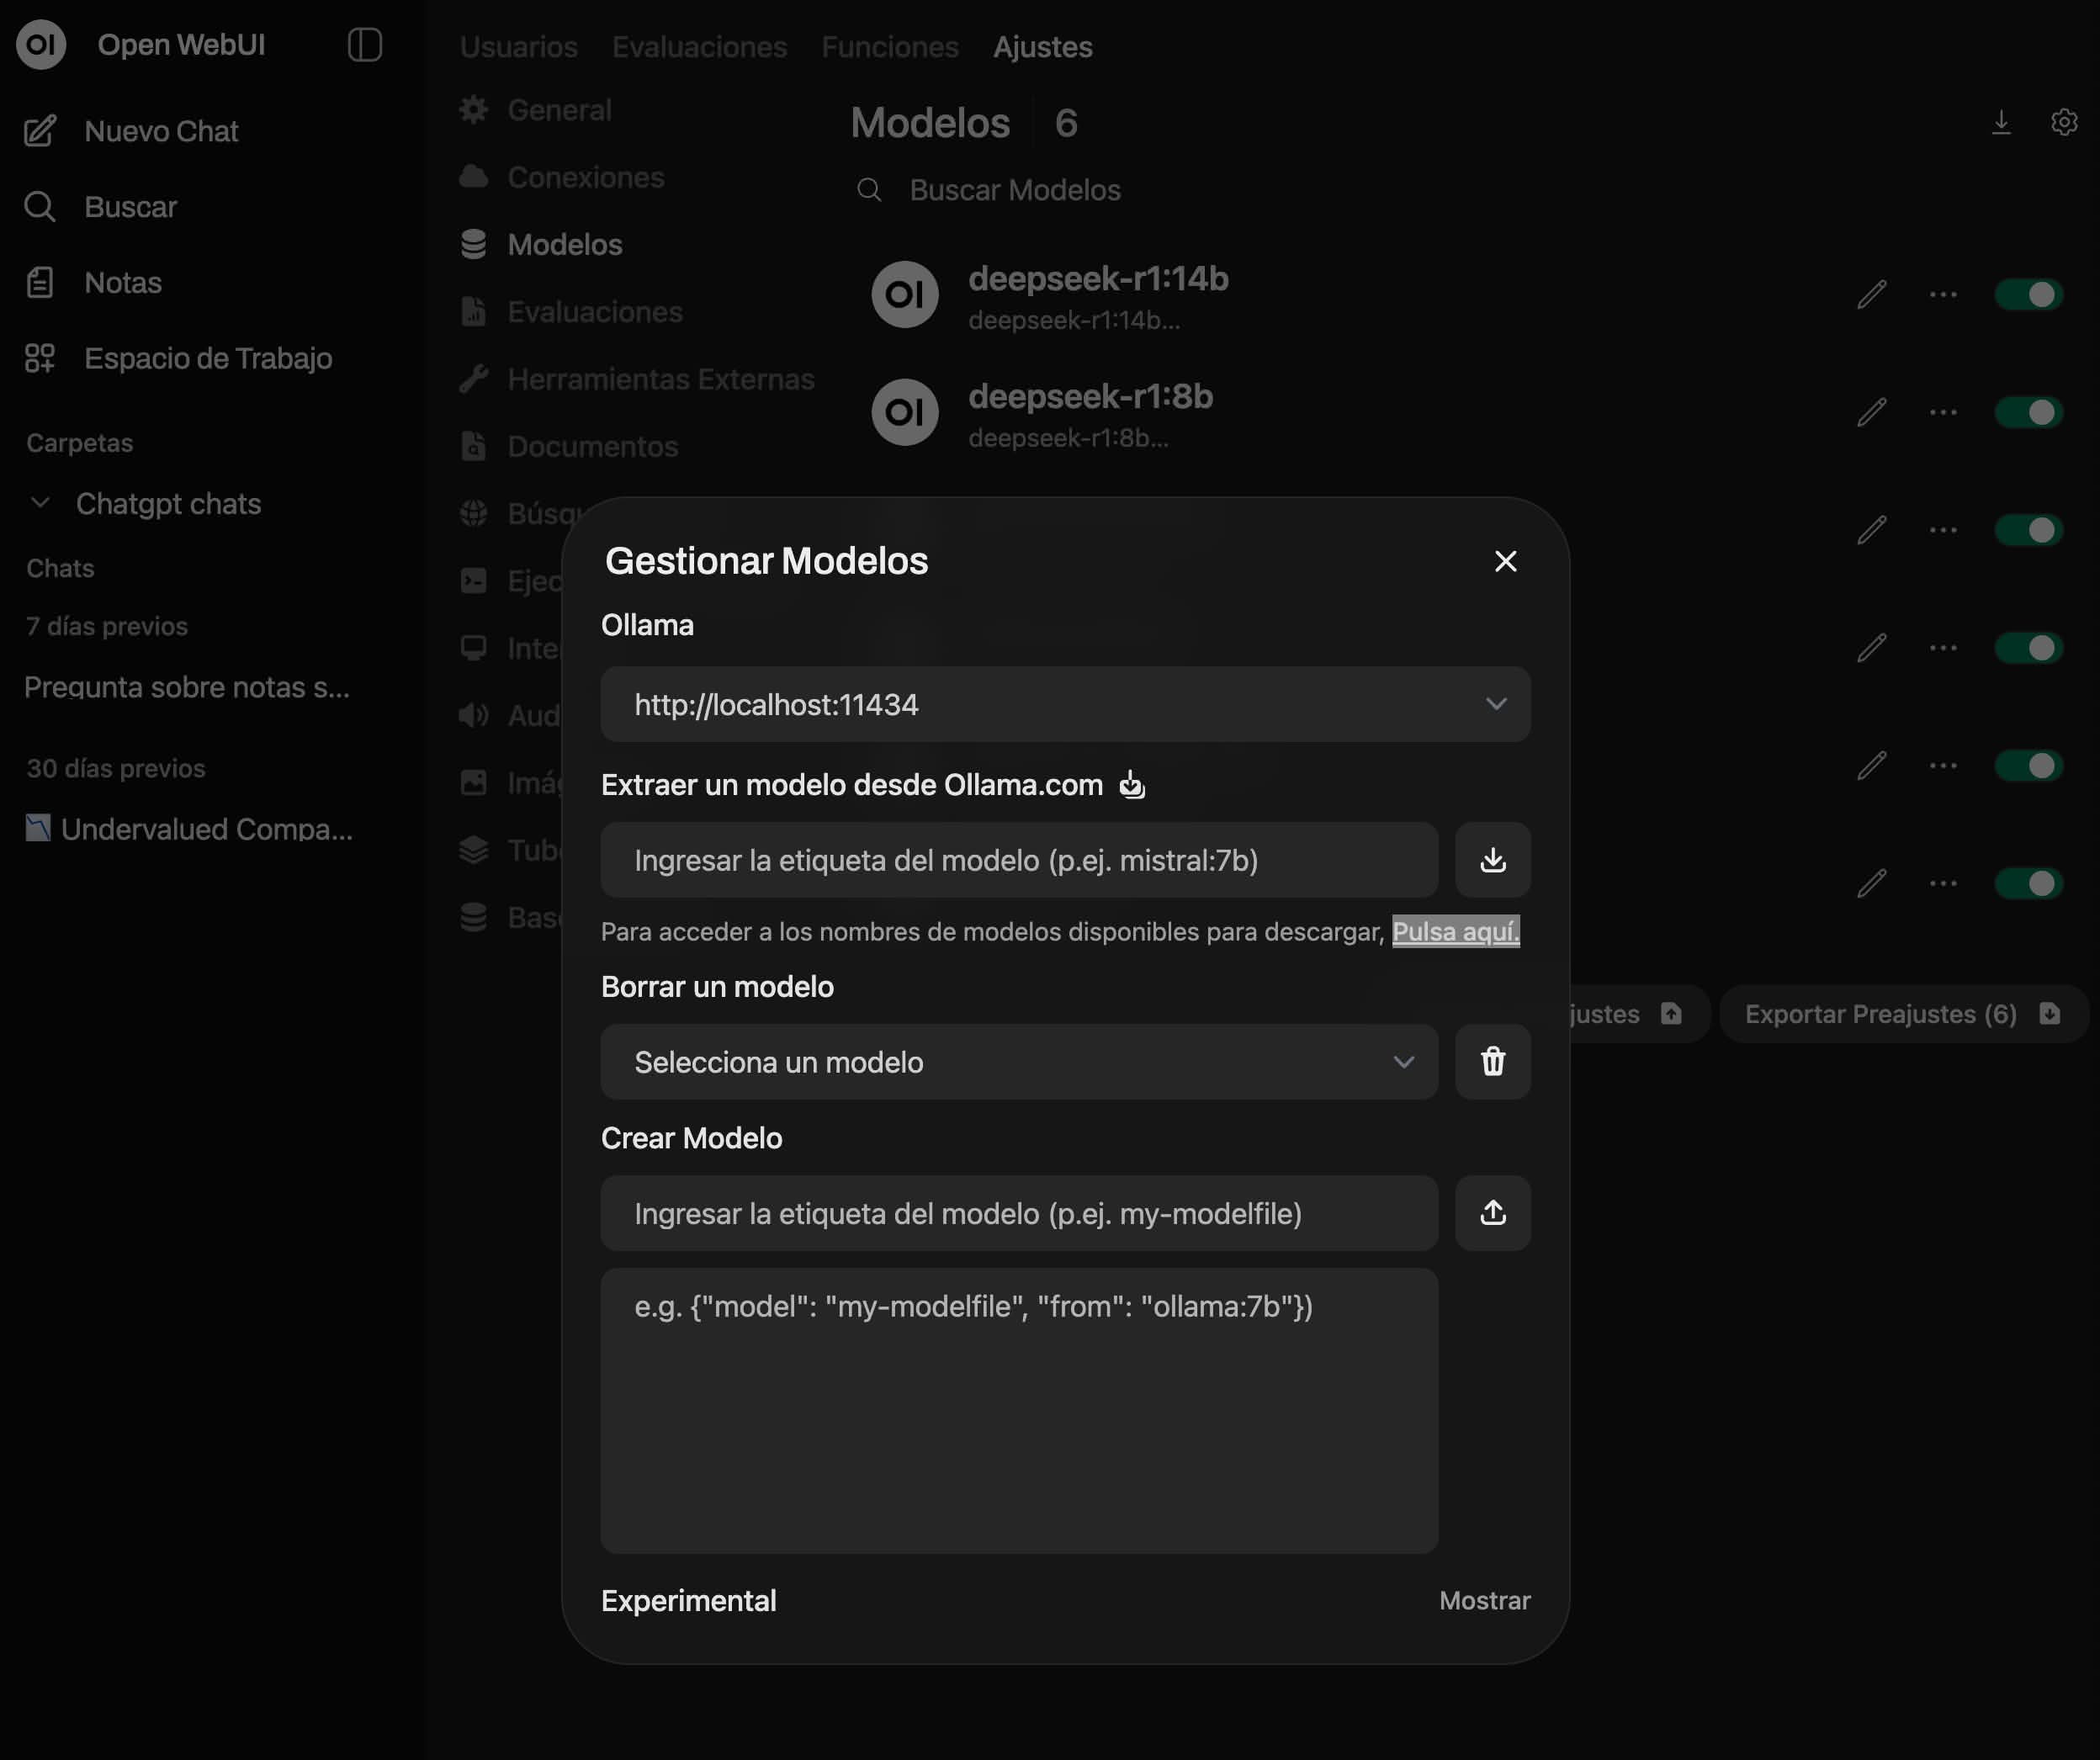The image size is (2100, 1760).
Task: Toggle off the deepseek-r1:8b model switch
Action: tap(2028, 413)
